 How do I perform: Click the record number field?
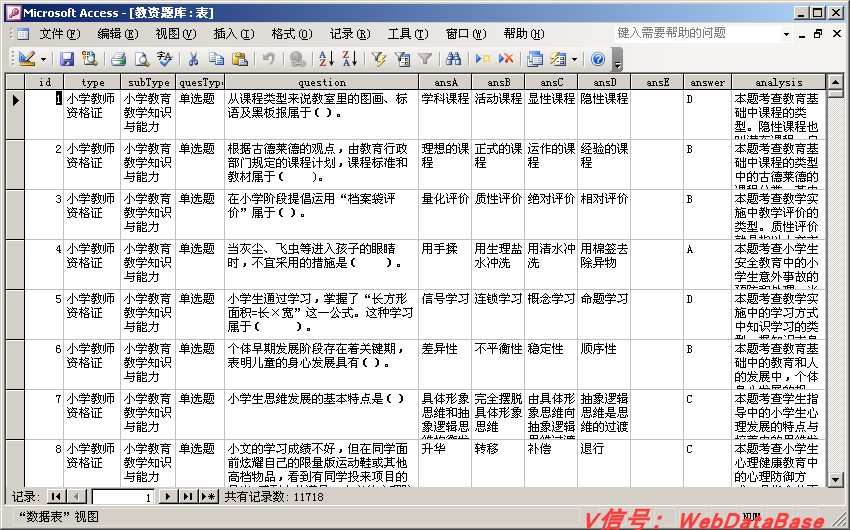[x=123, y=496]
